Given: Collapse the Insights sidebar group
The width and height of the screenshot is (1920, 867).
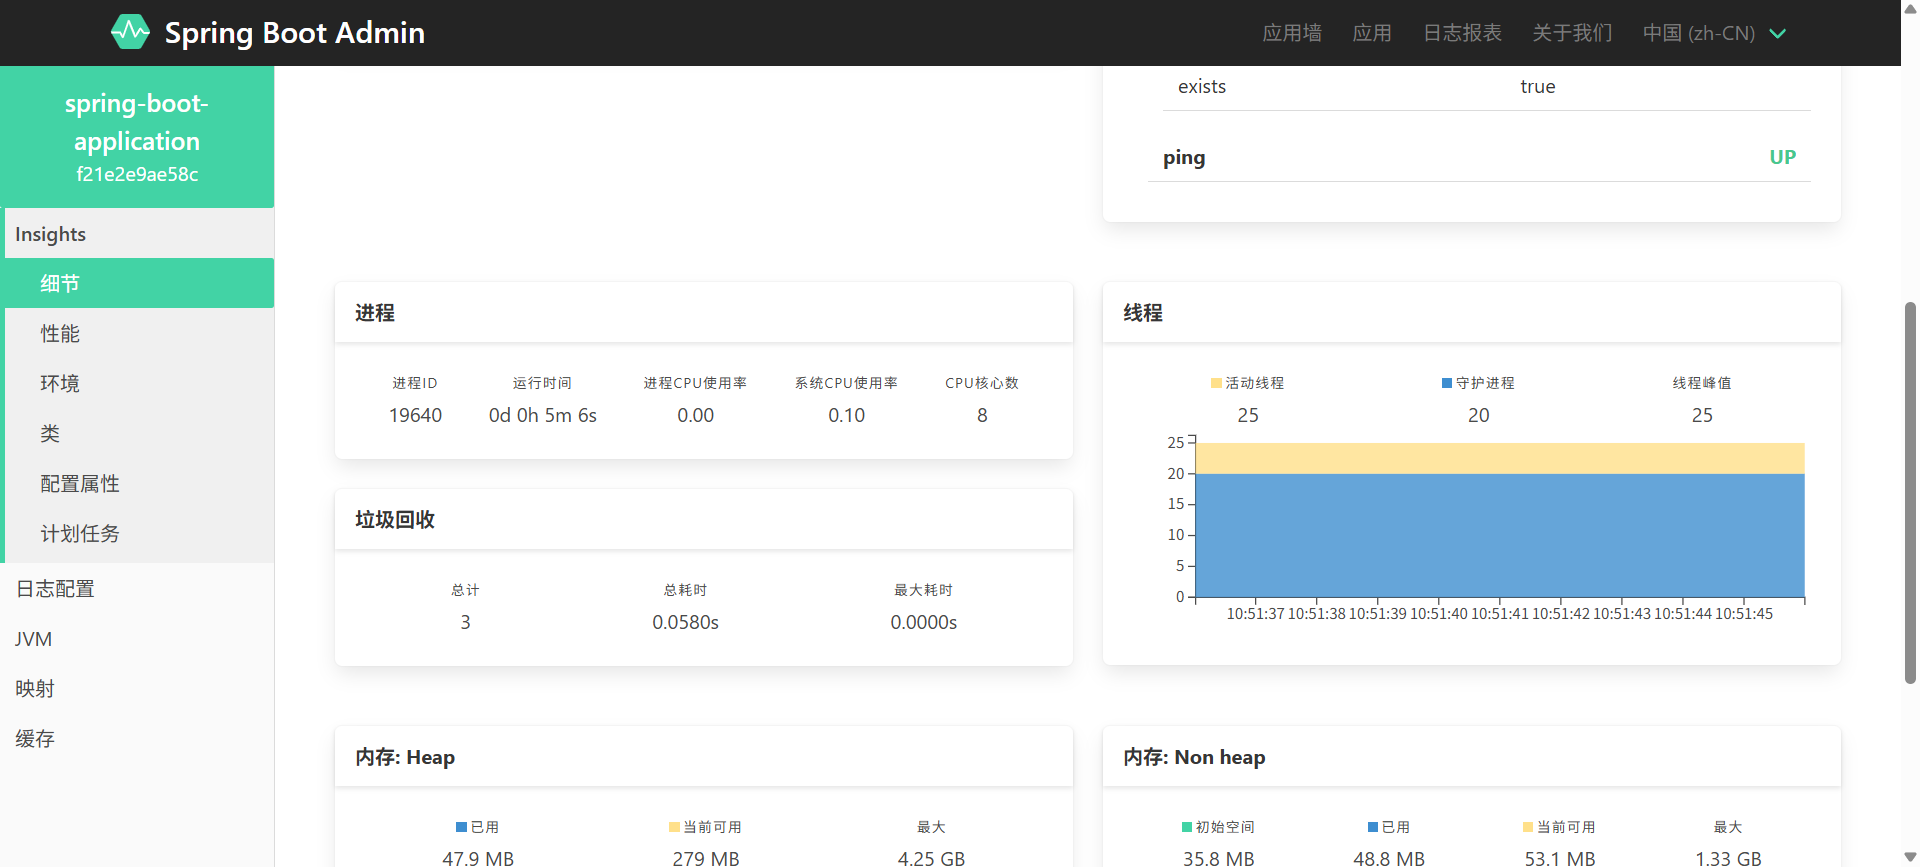Looking at the screenshot, I should (139, 234).
